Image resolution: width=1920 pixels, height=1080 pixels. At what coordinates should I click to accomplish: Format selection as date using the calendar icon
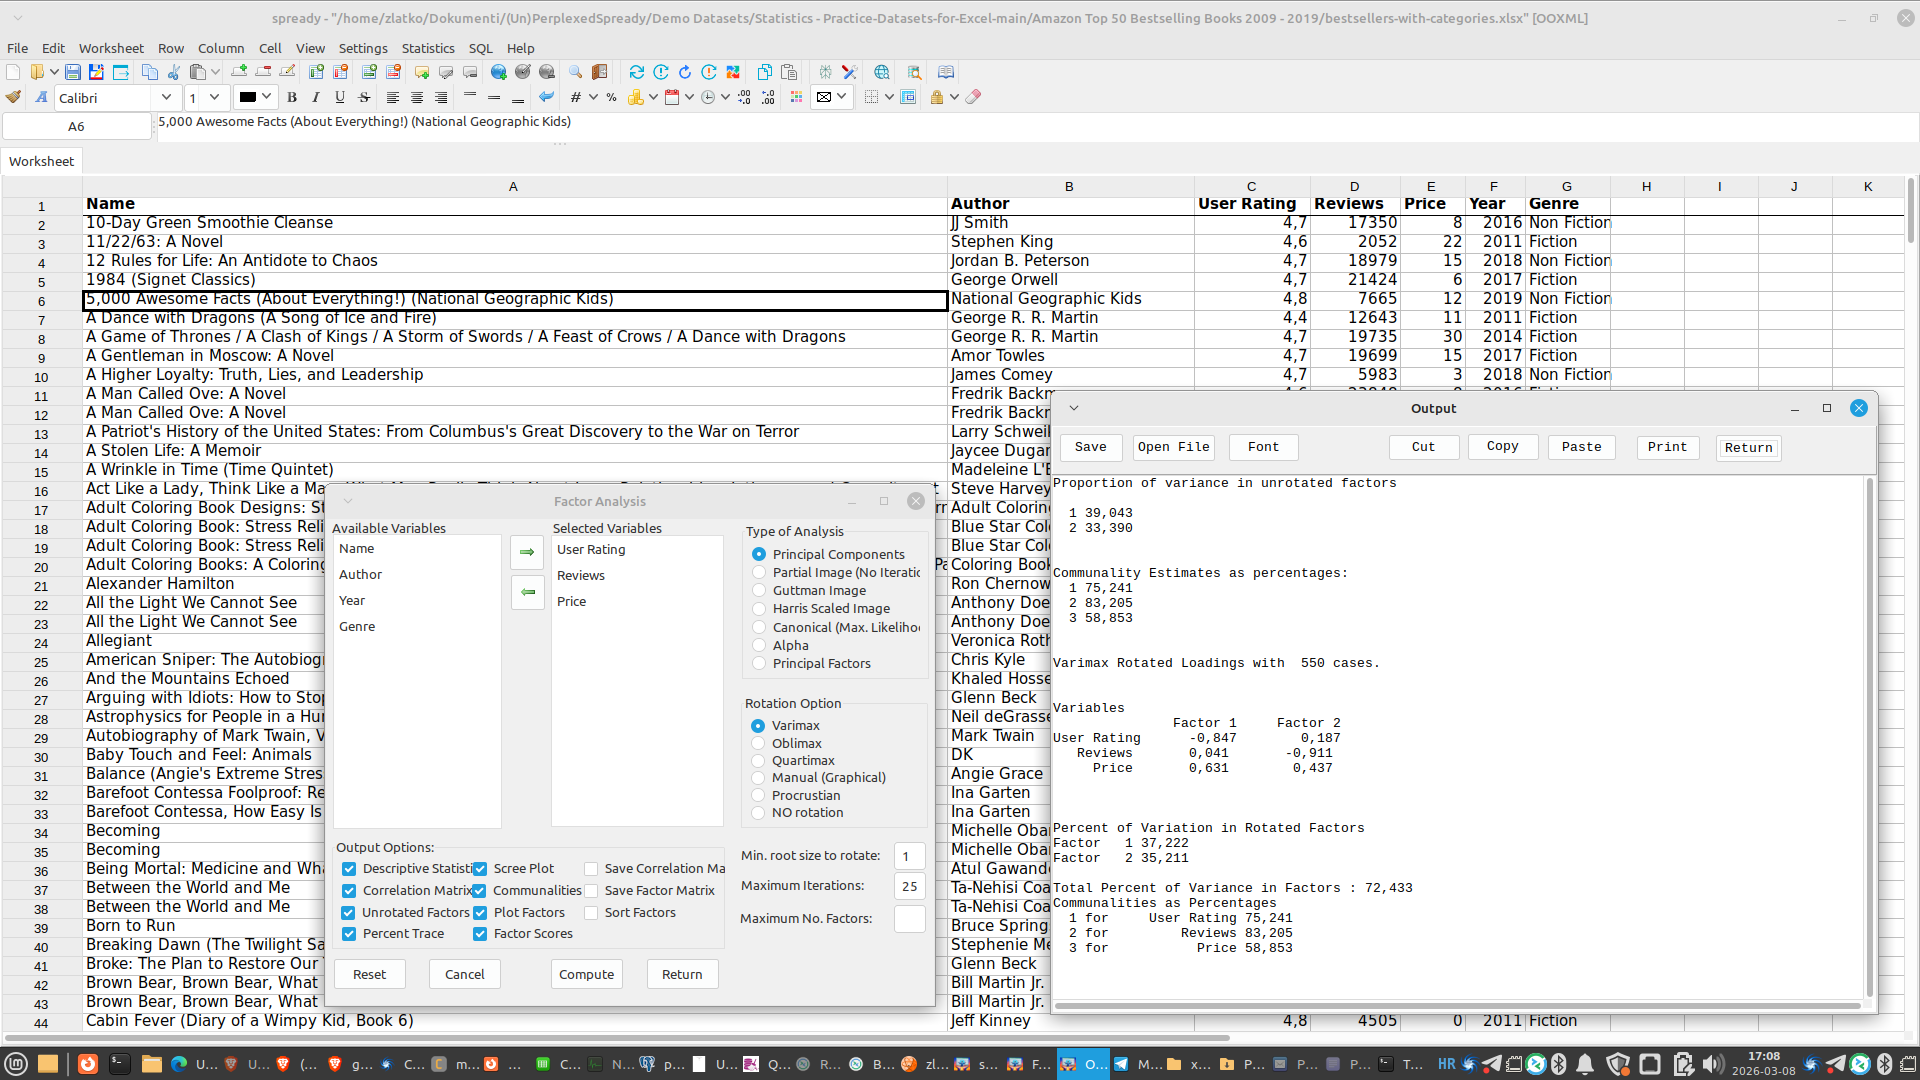[672, 97]
